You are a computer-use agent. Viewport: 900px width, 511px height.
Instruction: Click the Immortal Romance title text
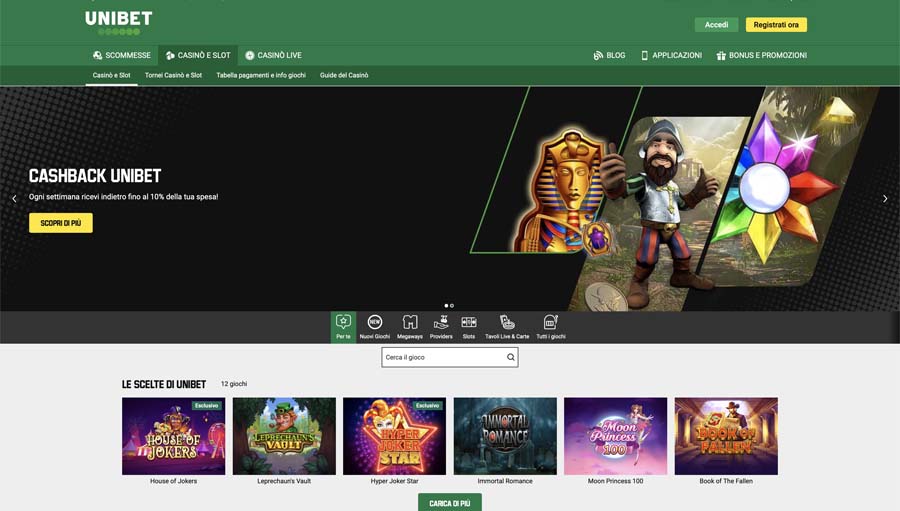pos(505,481)
